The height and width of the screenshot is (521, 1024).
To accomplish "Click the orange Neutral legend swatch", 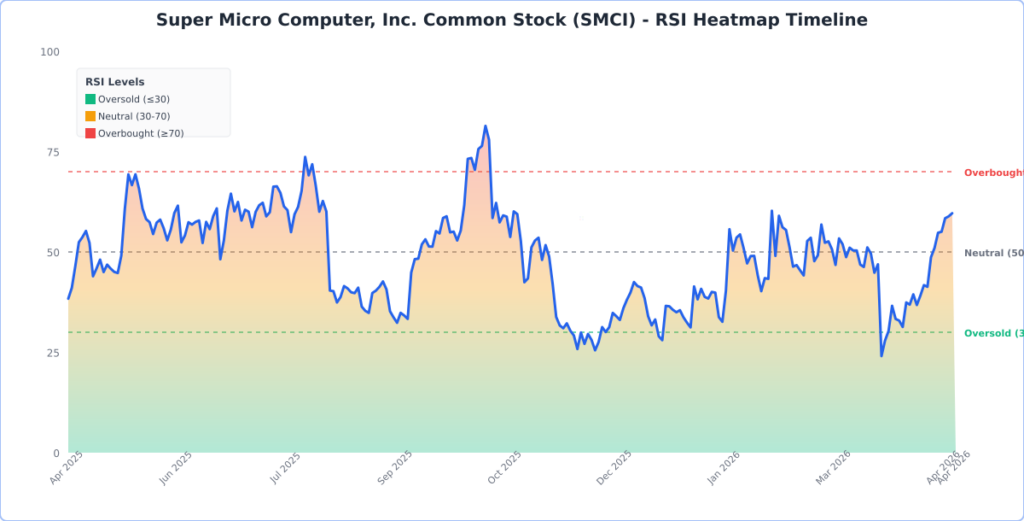I will coord(90,116).
